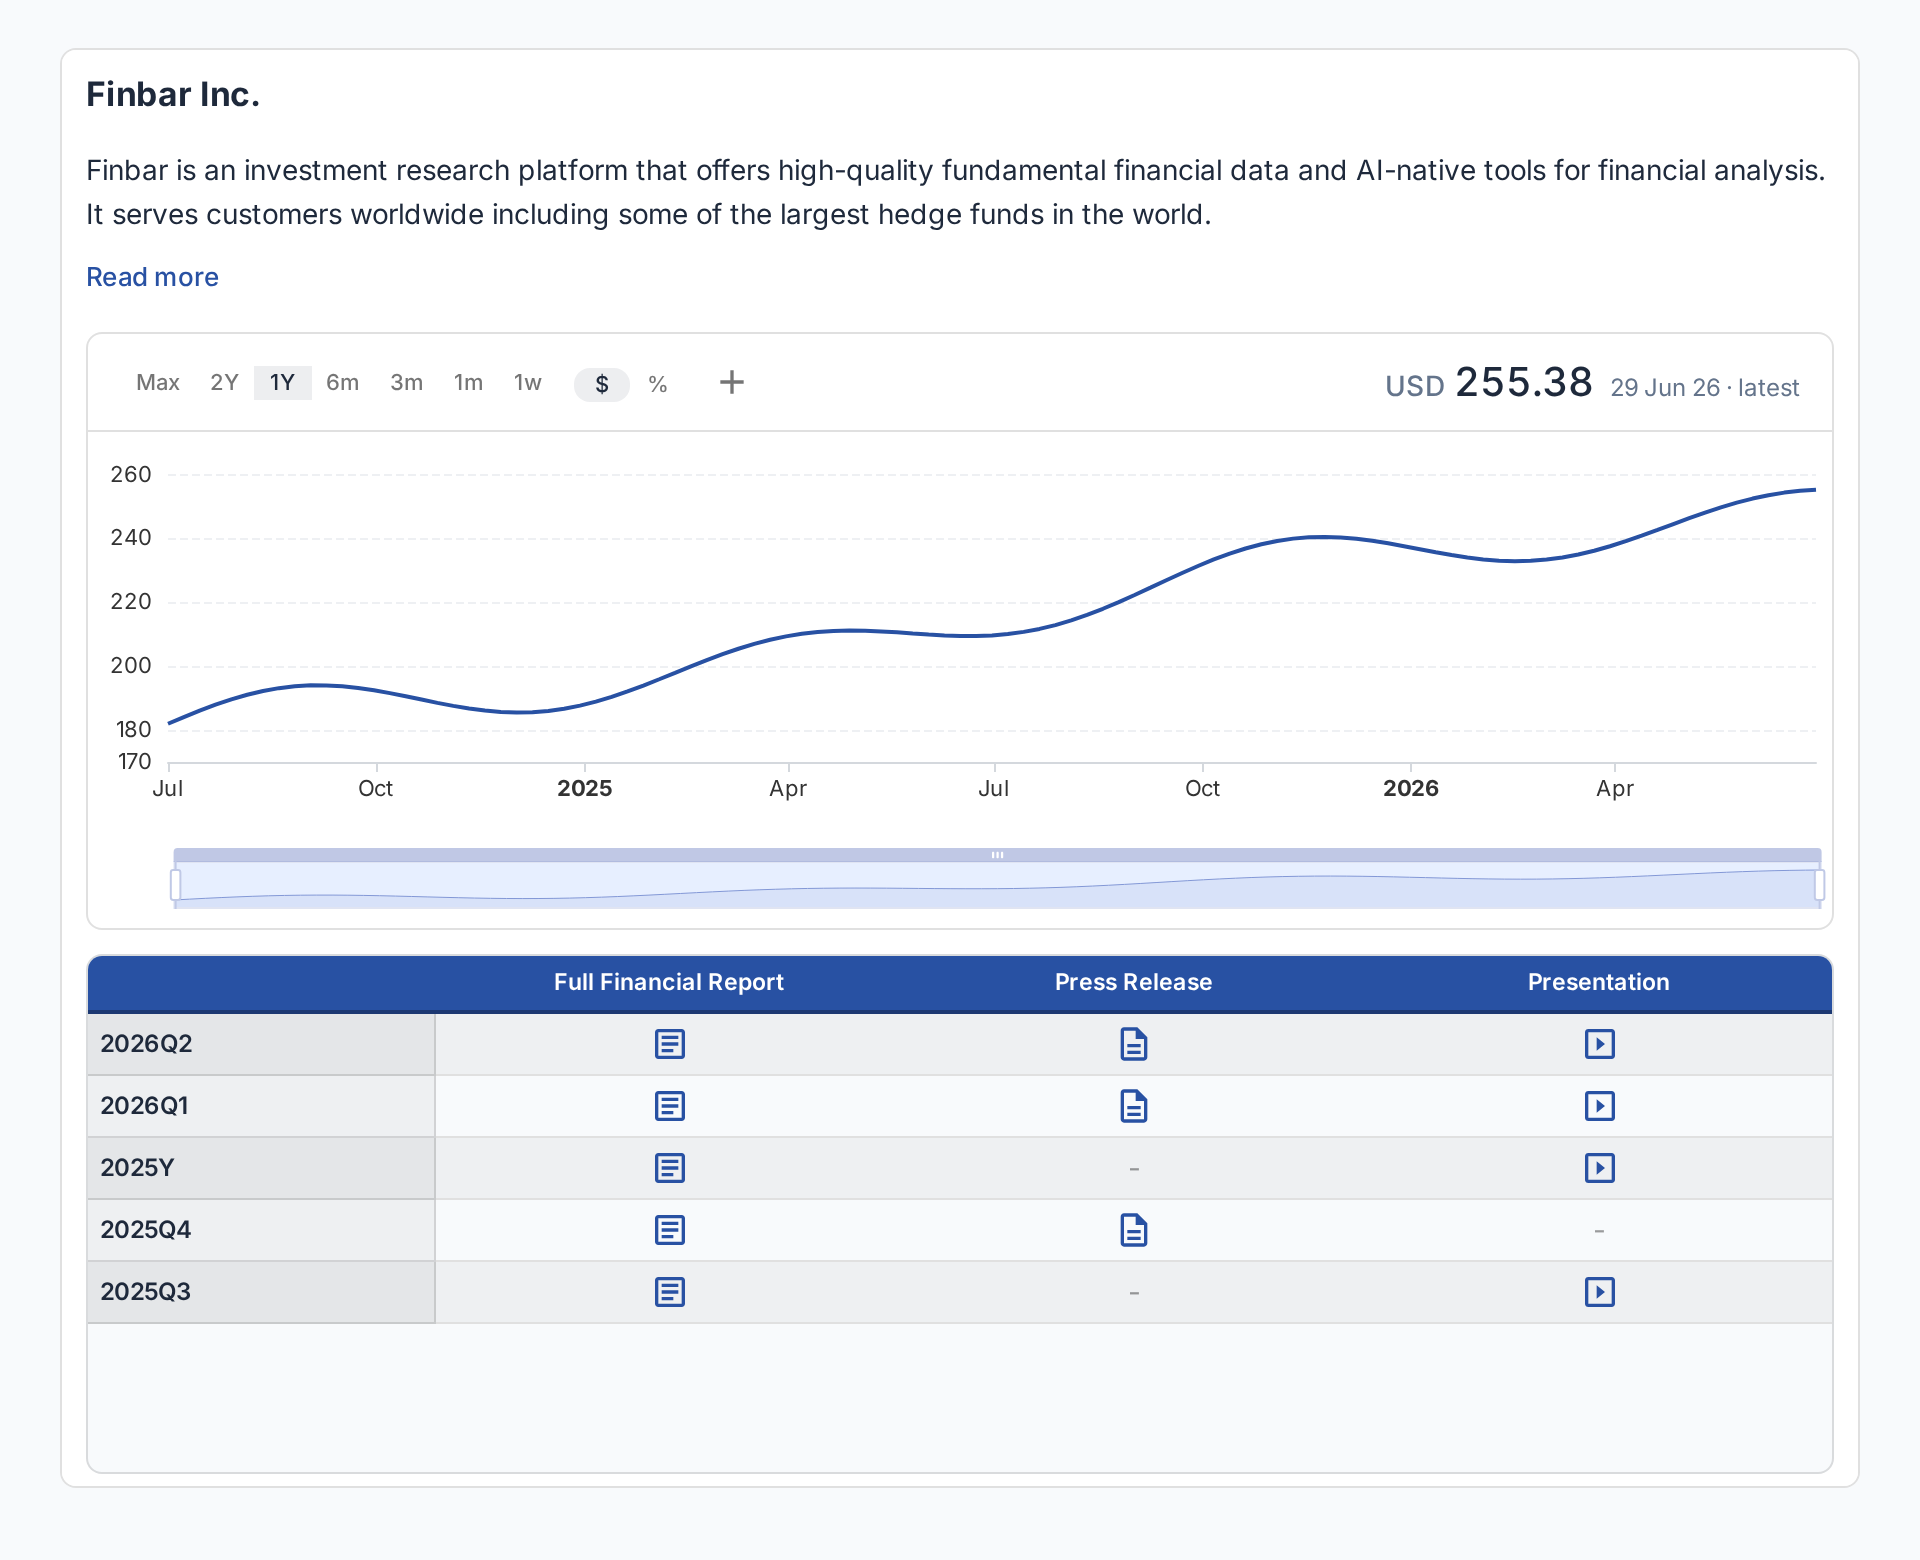The width and height of the screenshot is (1920, 1560).
Task: Open the 2025Q3 full financial report icon
Action: coord(669,1292)
